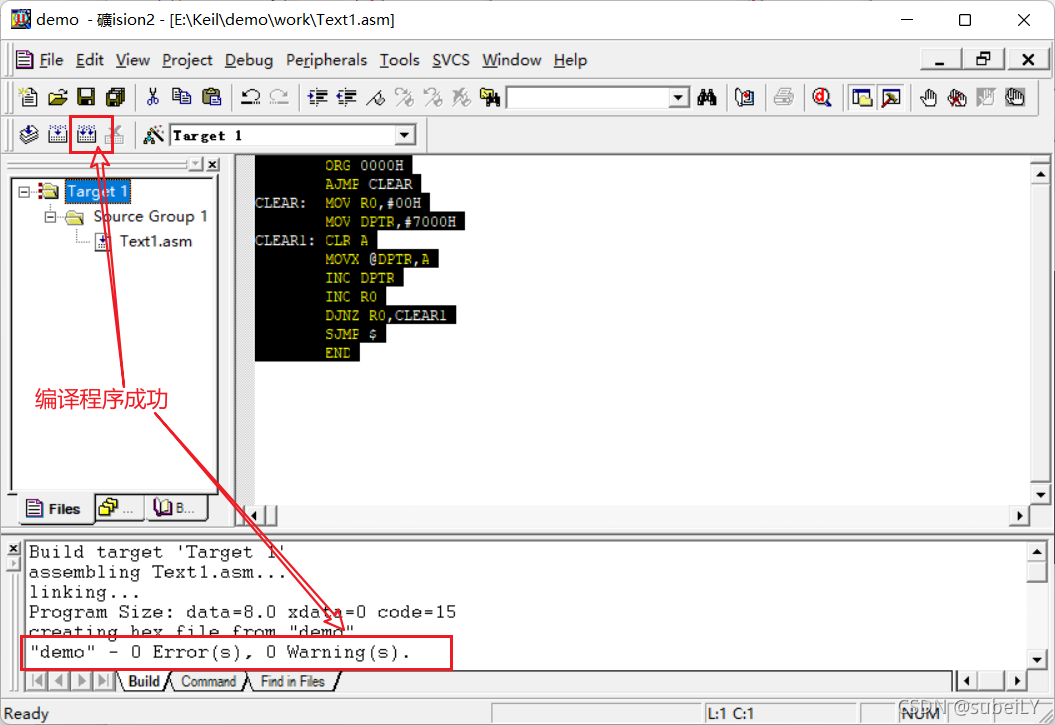
Task: Collapse the Target 1 tree node
Action: point(25,192)
